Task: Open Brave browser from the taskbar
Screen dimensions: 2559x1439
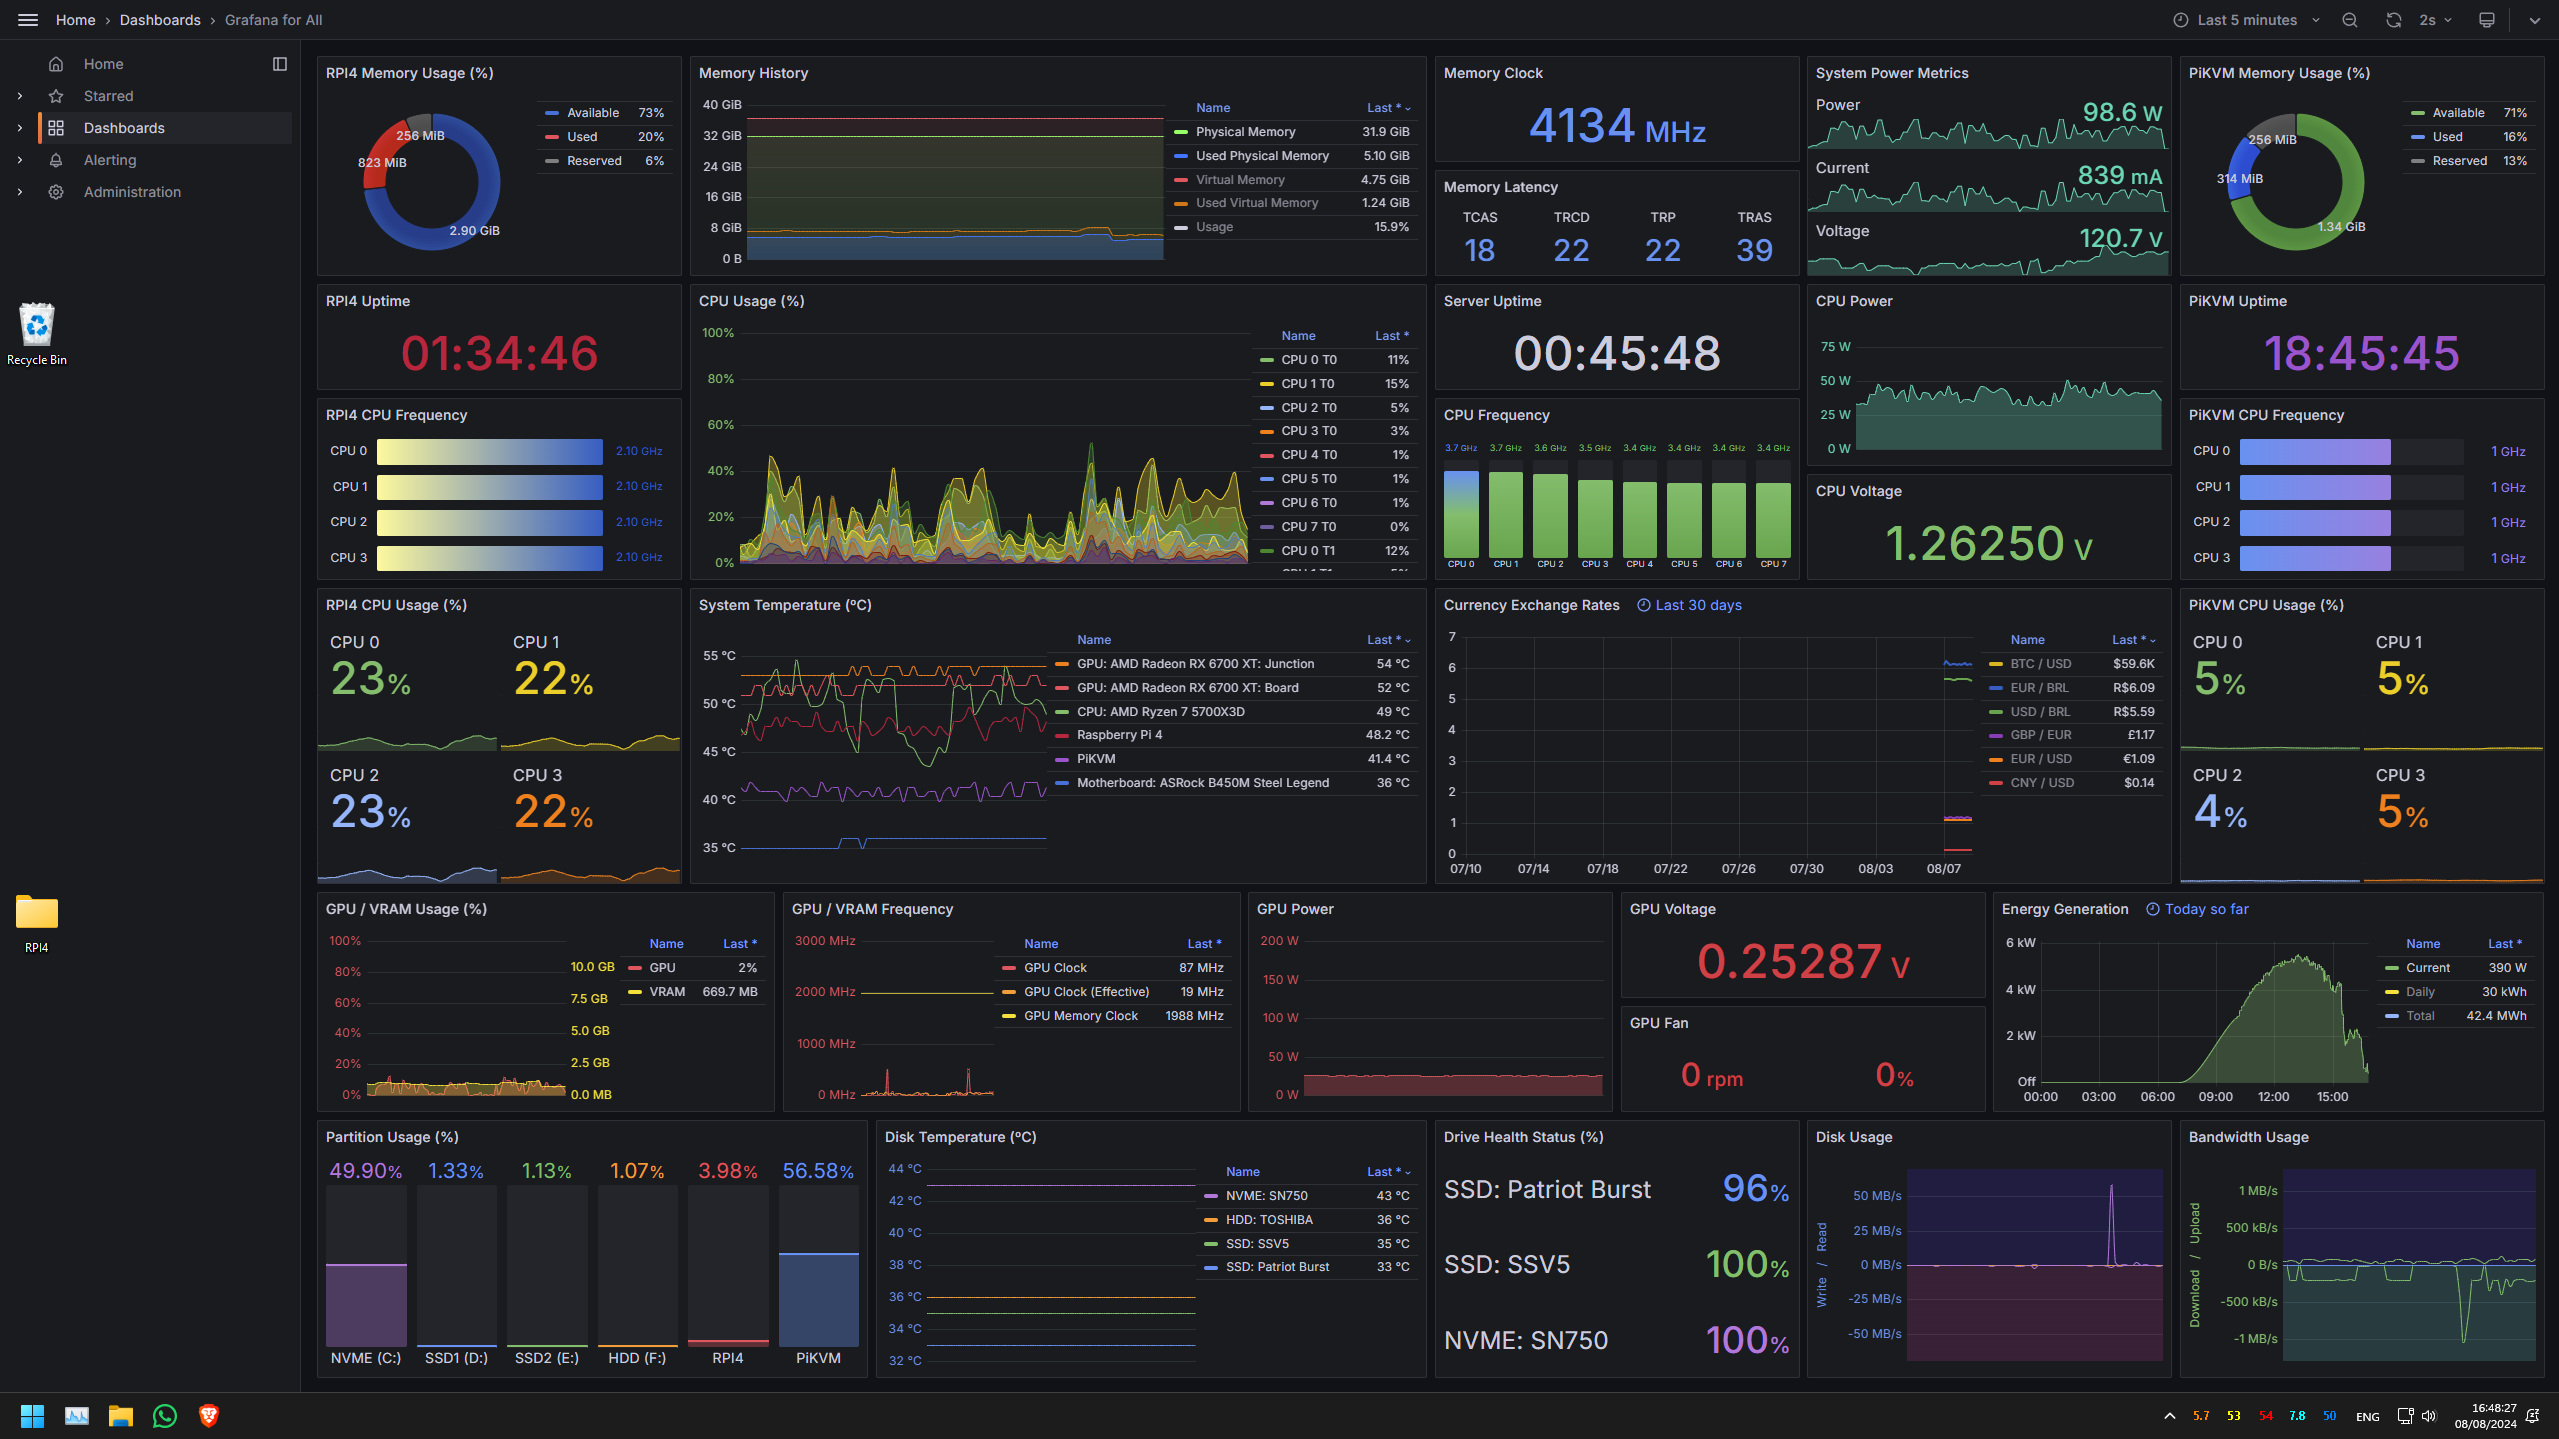Action: point(209,1416)
